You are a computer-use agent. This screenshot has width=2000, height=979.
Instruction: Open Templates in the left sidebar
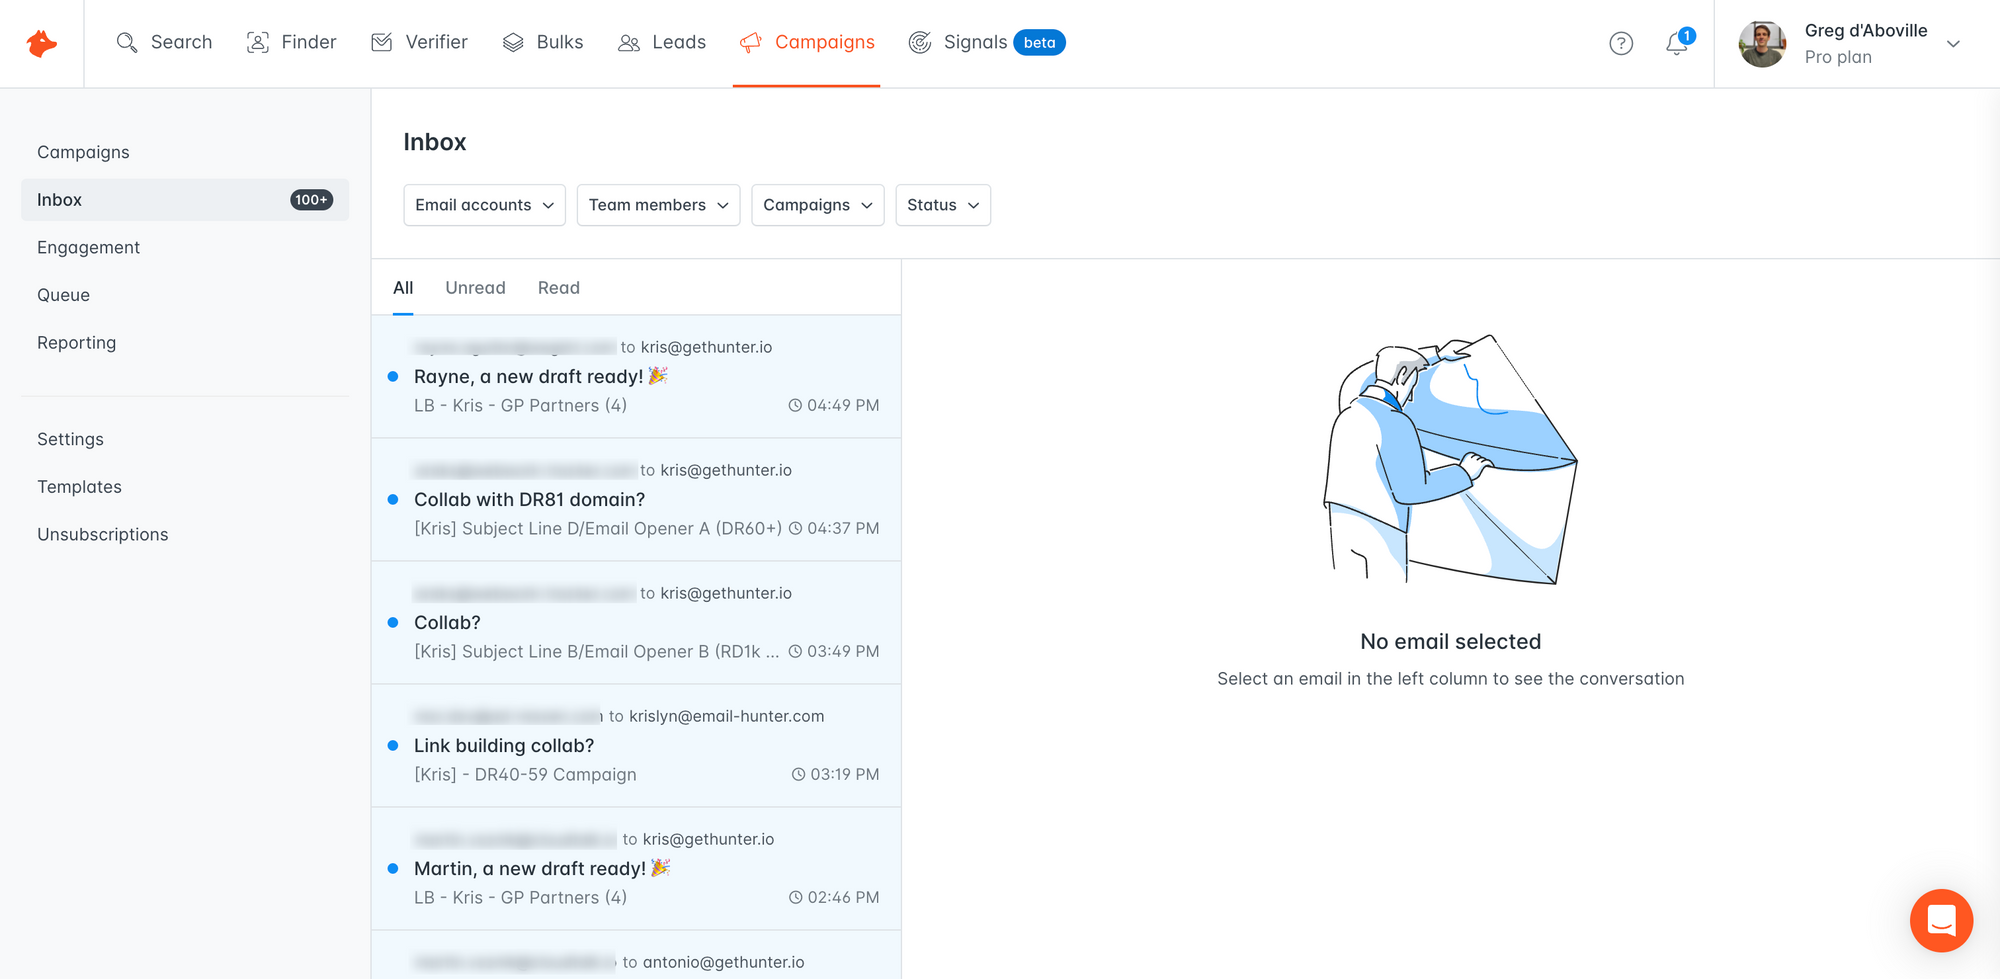point(79,487)
